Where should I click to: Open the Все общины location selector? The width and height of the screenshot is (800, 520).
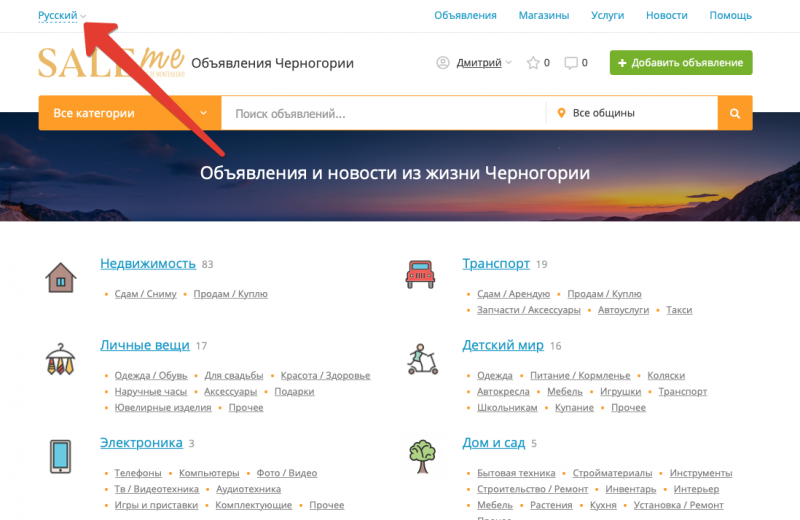click(x=632, y=114)
